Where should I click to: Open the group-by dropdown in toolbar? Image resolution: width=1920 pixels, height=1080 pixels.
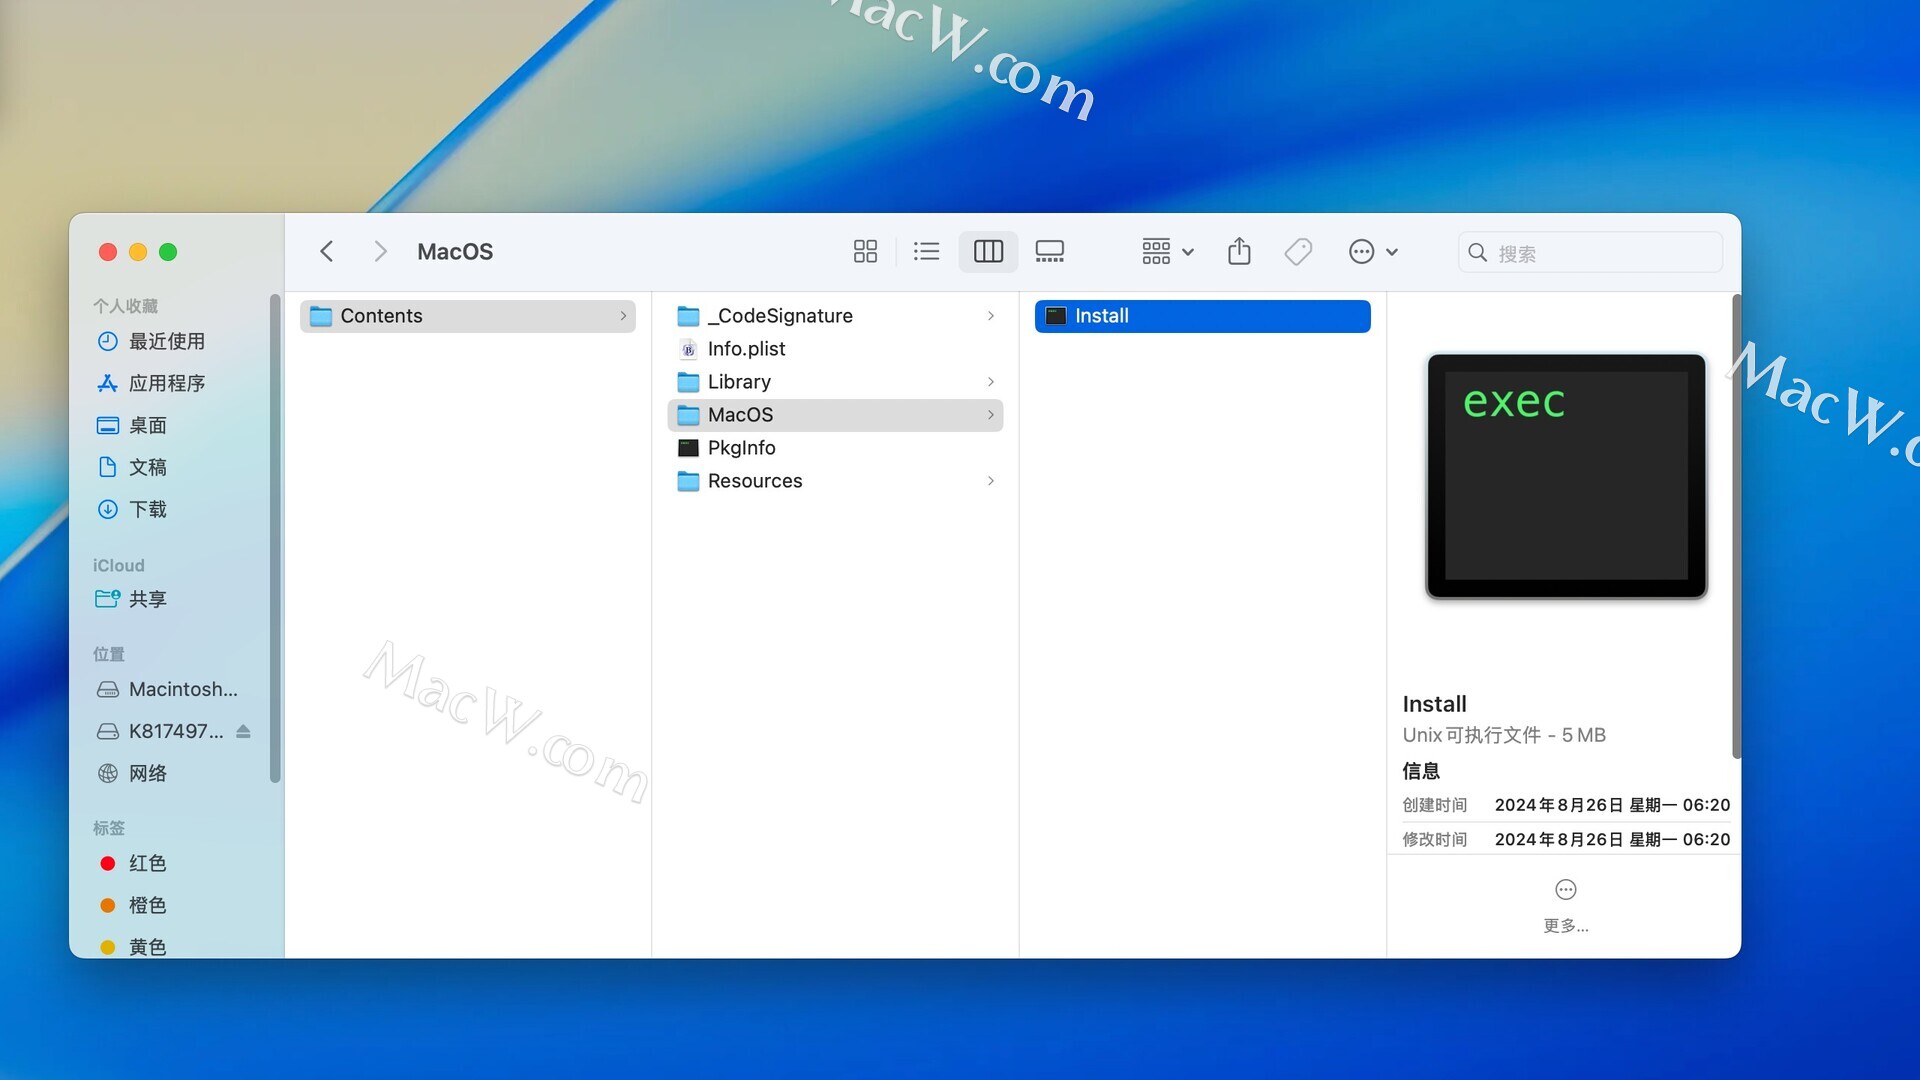tap(1168, 251)
